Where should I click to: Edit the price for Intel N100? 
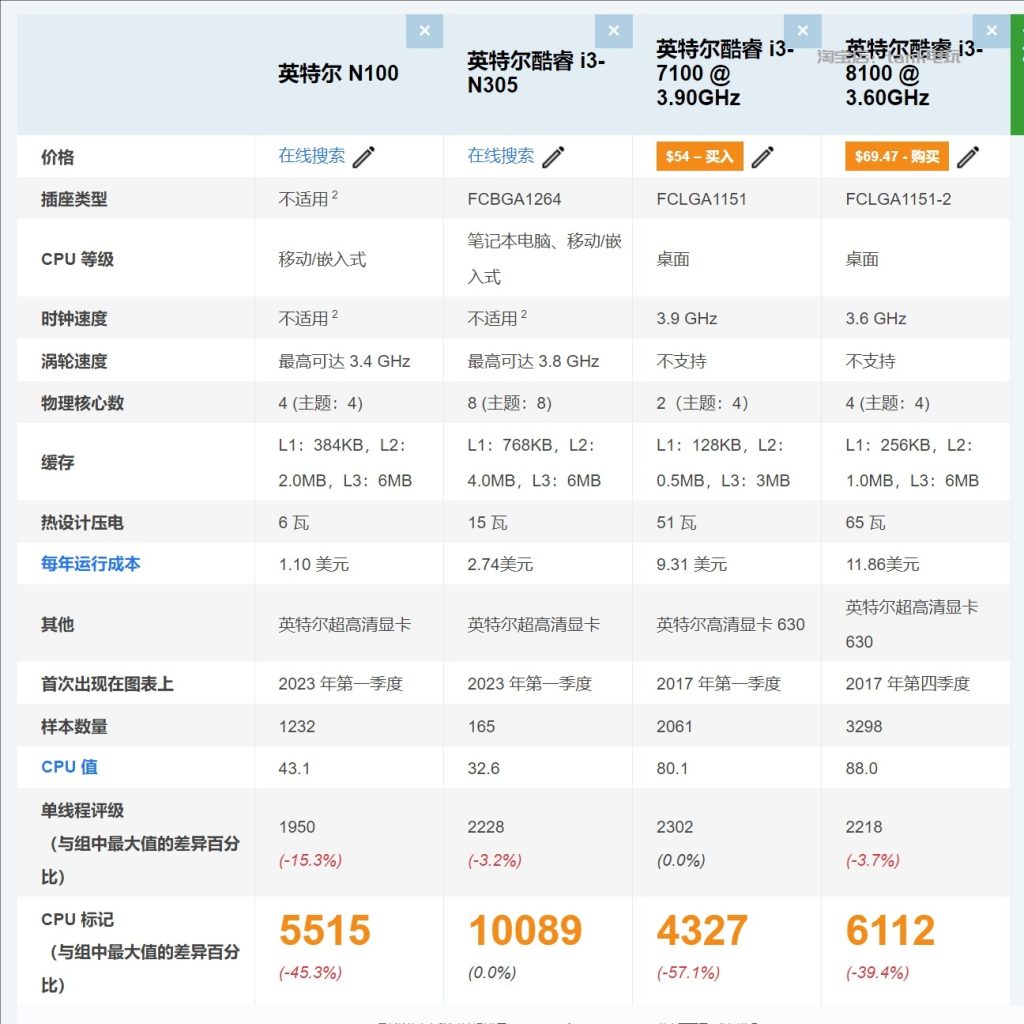click(363, 156)
